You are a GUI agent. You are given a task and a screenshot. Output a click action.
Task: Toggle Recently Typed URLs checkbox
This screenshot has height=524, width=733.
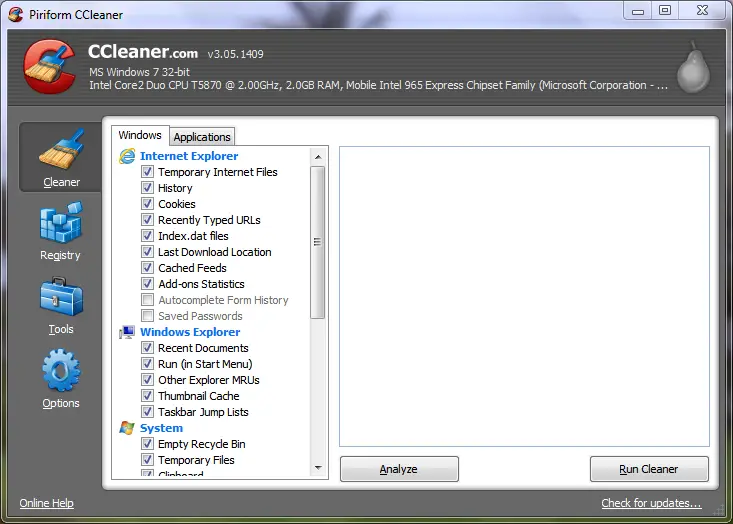click(147, 220)
